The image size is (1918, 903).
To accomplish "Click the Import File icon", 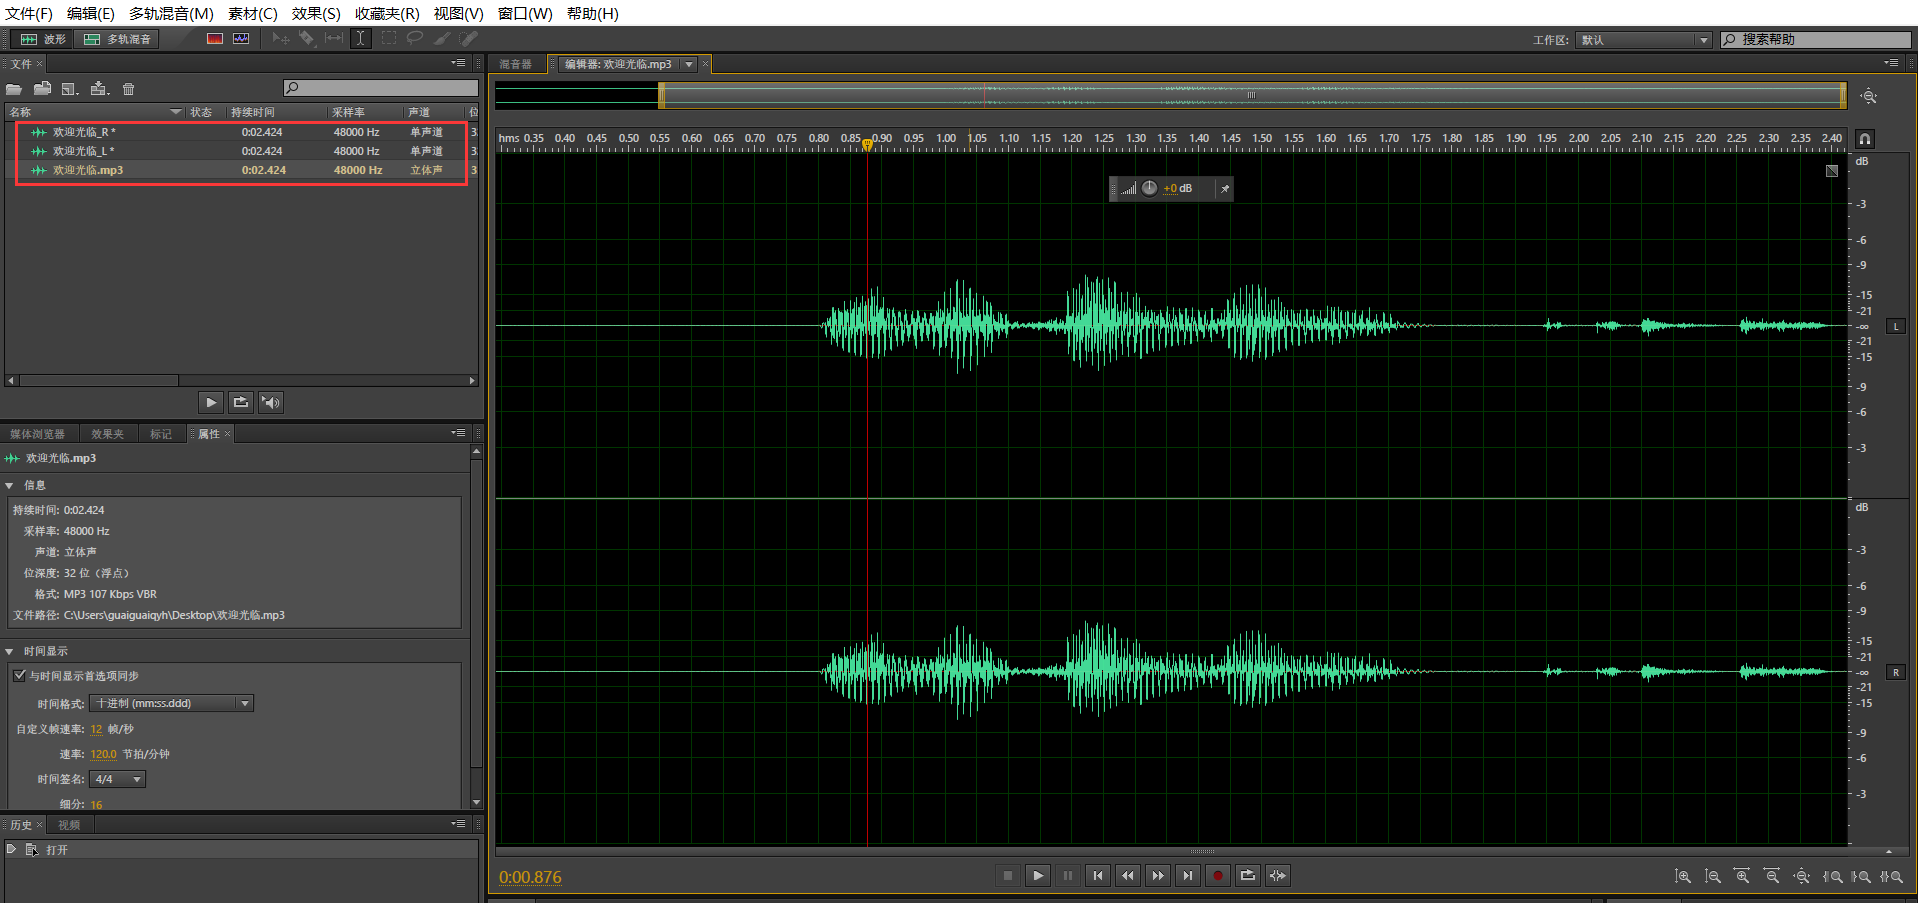I will point(43,89).
